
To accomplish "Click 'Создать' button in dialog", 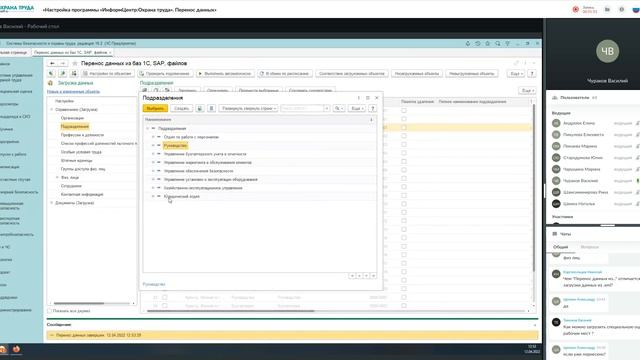I will 182,108.
